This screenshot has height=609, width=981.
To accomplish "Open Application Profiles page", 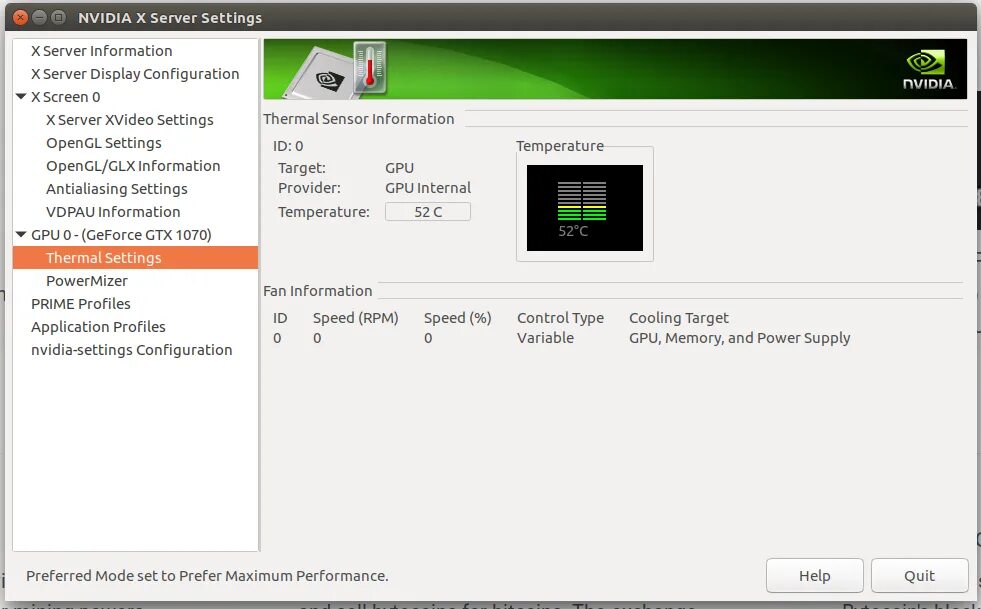I will pyautogui.click(x=98, y=327).
